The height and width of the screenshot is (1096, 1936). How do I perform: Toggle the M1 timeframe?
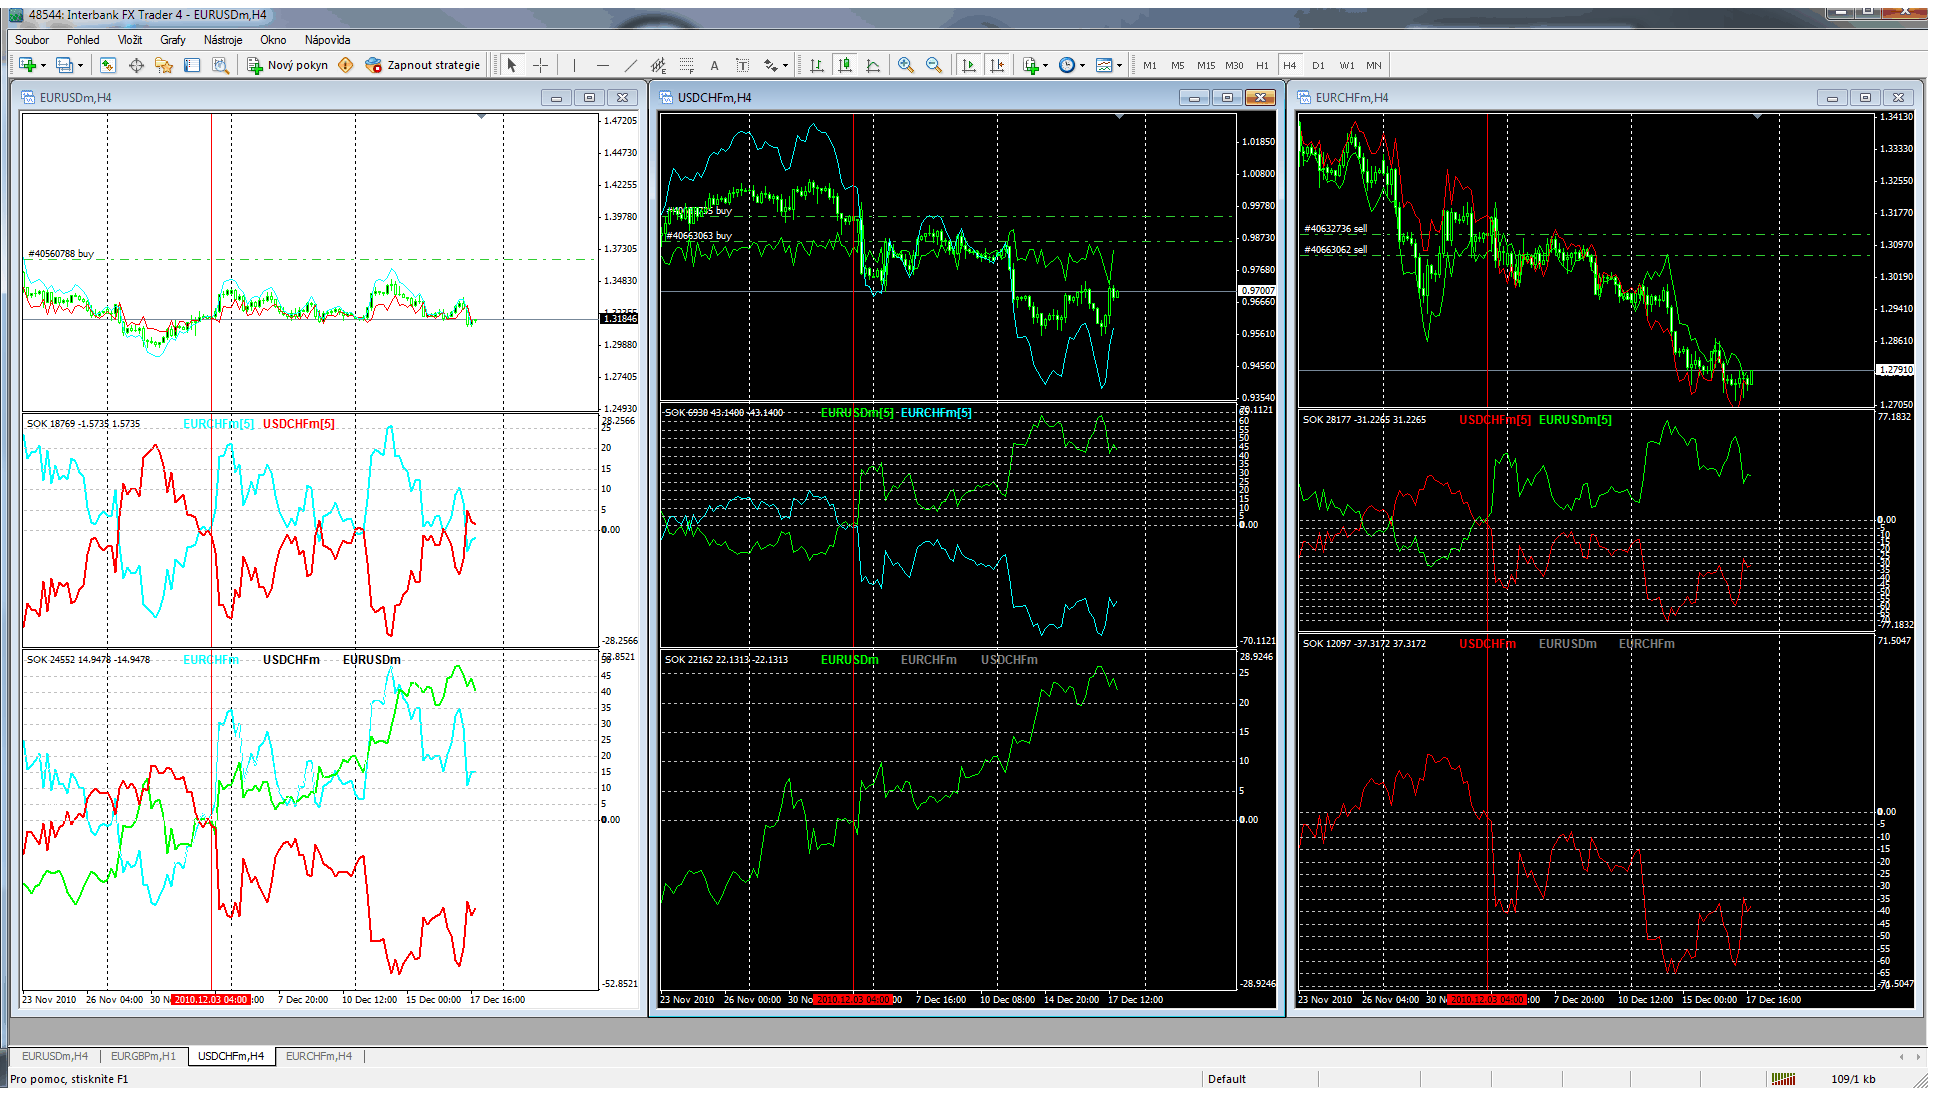(1150, 65)
